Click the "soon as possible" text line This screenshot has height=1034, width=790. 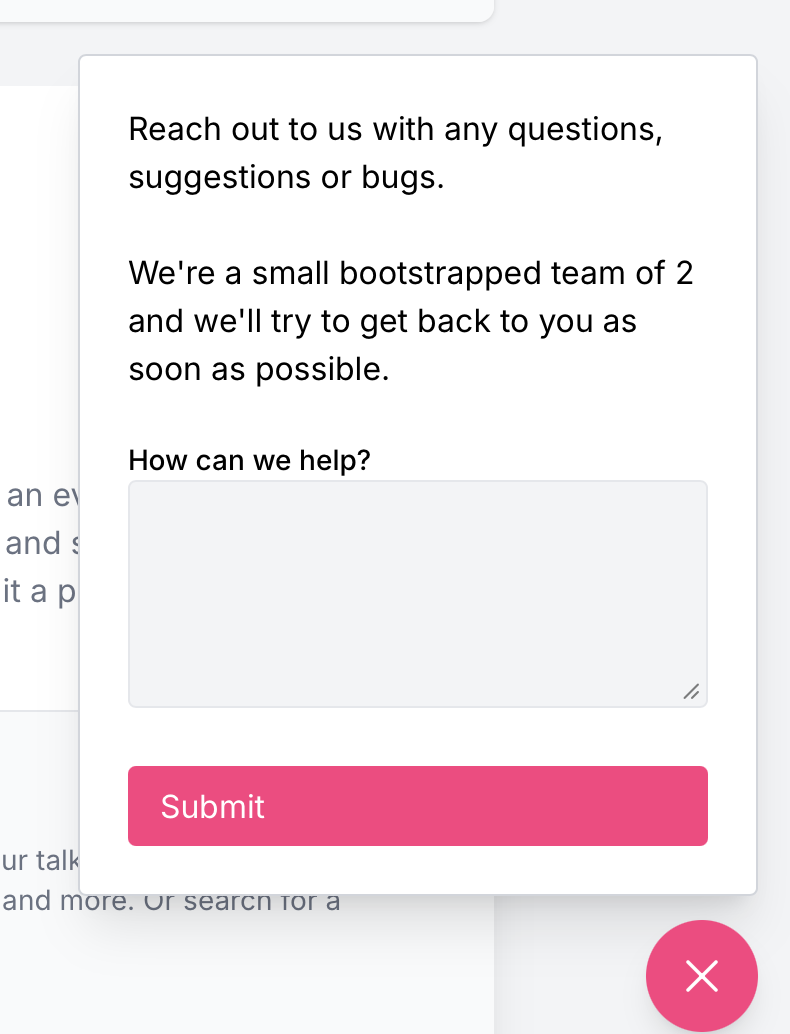click(x=258, y=369)
